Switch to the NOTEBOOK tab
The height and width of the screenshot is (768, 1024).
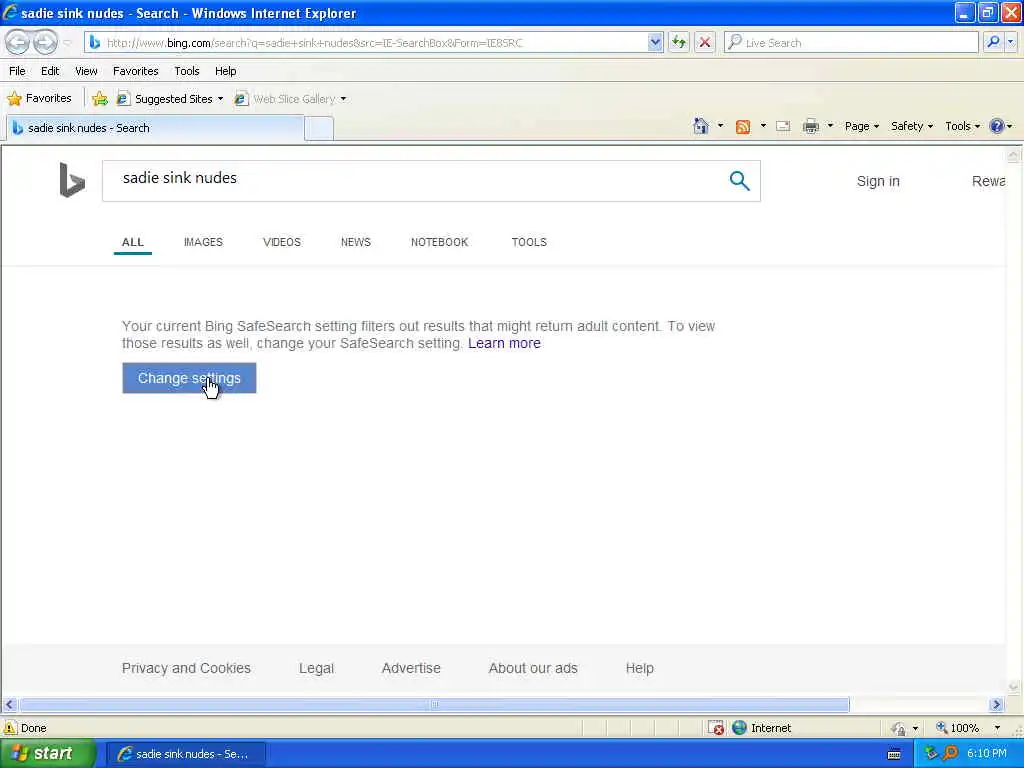point(440,242)
